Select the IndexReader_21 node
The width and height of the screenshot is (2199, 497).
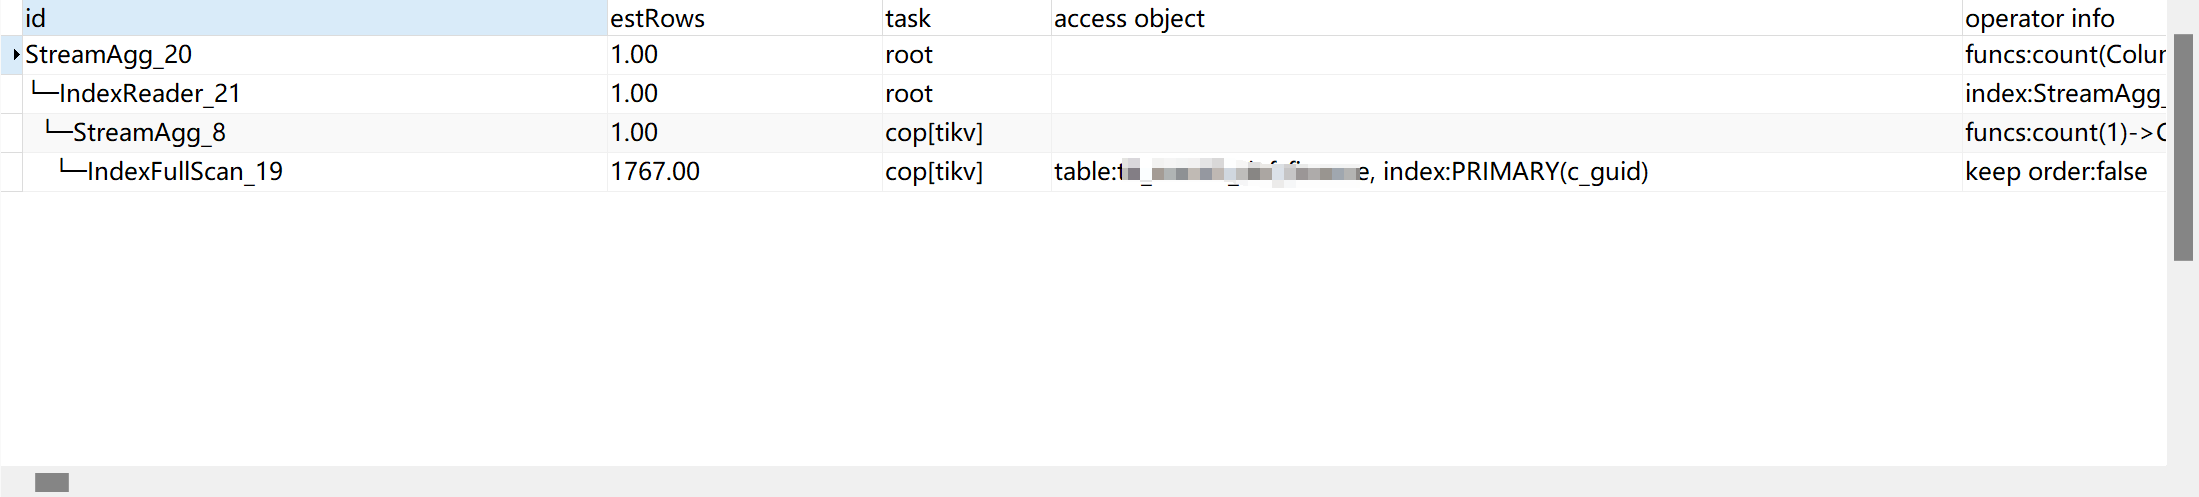(150, 94)
